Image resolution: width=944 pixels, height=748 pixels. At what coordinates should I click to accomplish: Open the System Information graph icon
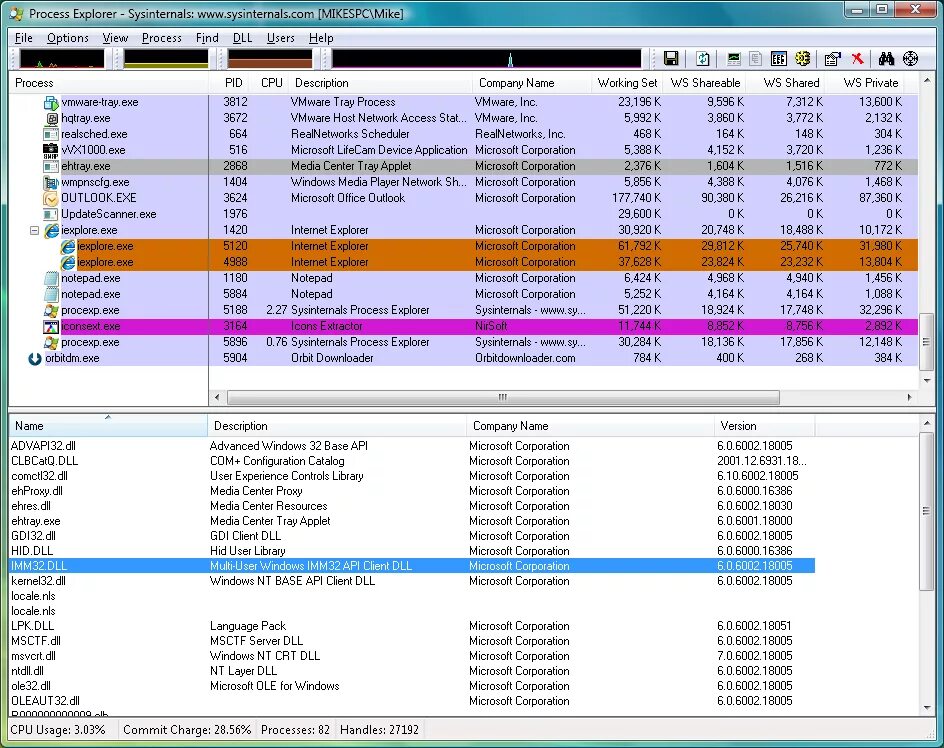tap(733, 58)
